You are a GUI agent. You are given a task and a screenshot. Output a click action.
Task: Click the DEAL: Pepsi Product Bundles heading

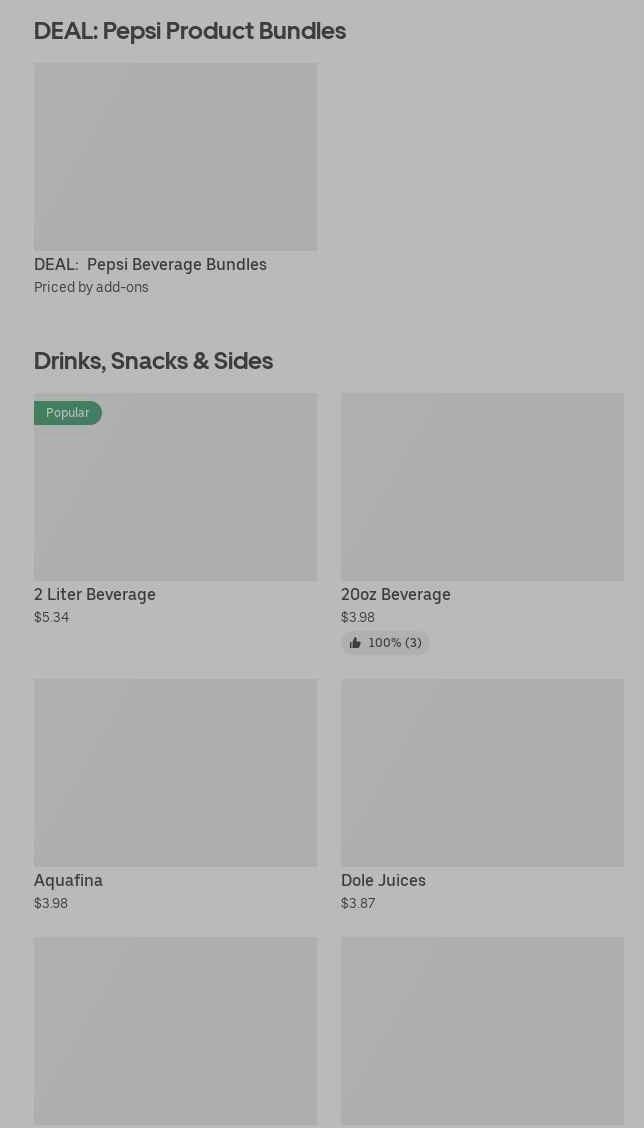190,31
